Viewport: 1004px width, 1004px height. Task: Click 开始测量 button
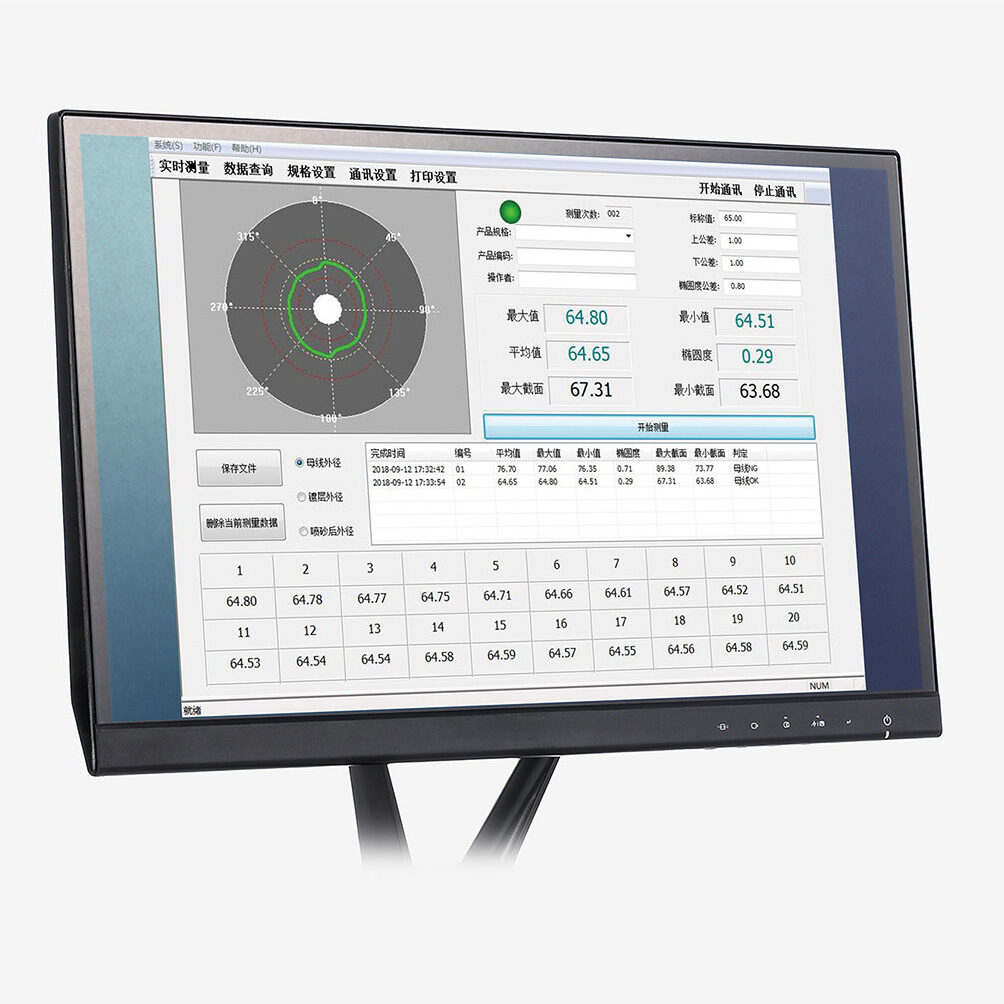(x=649, y=426)
